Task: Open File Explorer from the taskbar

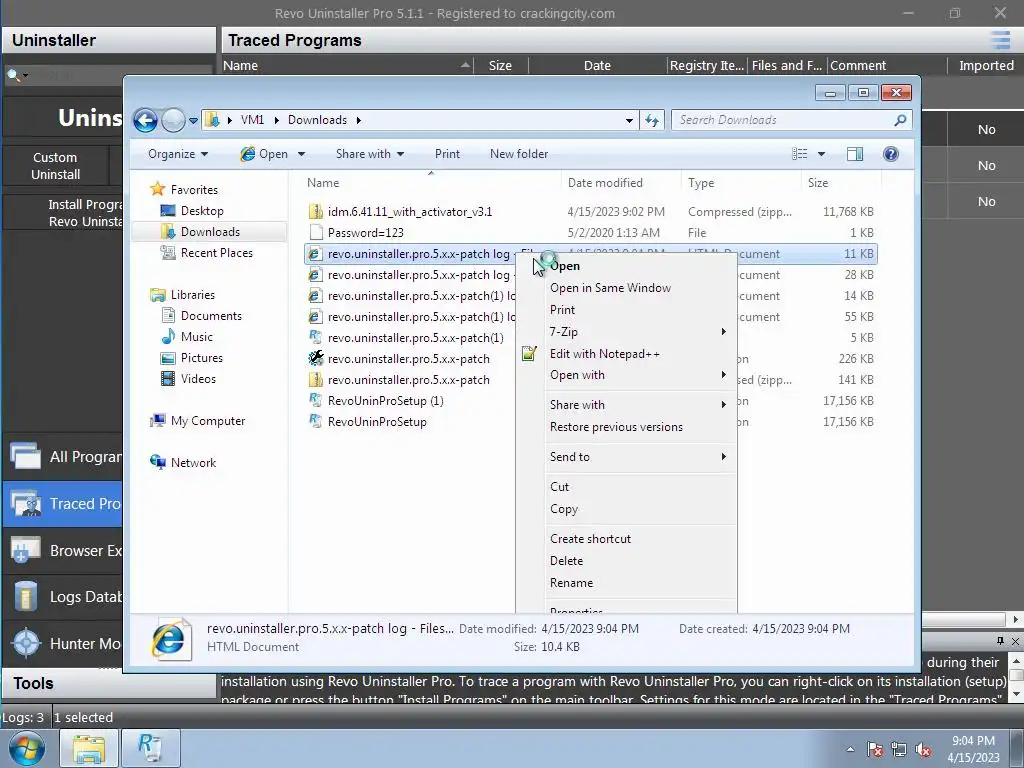Action: [x=89, y=748]
